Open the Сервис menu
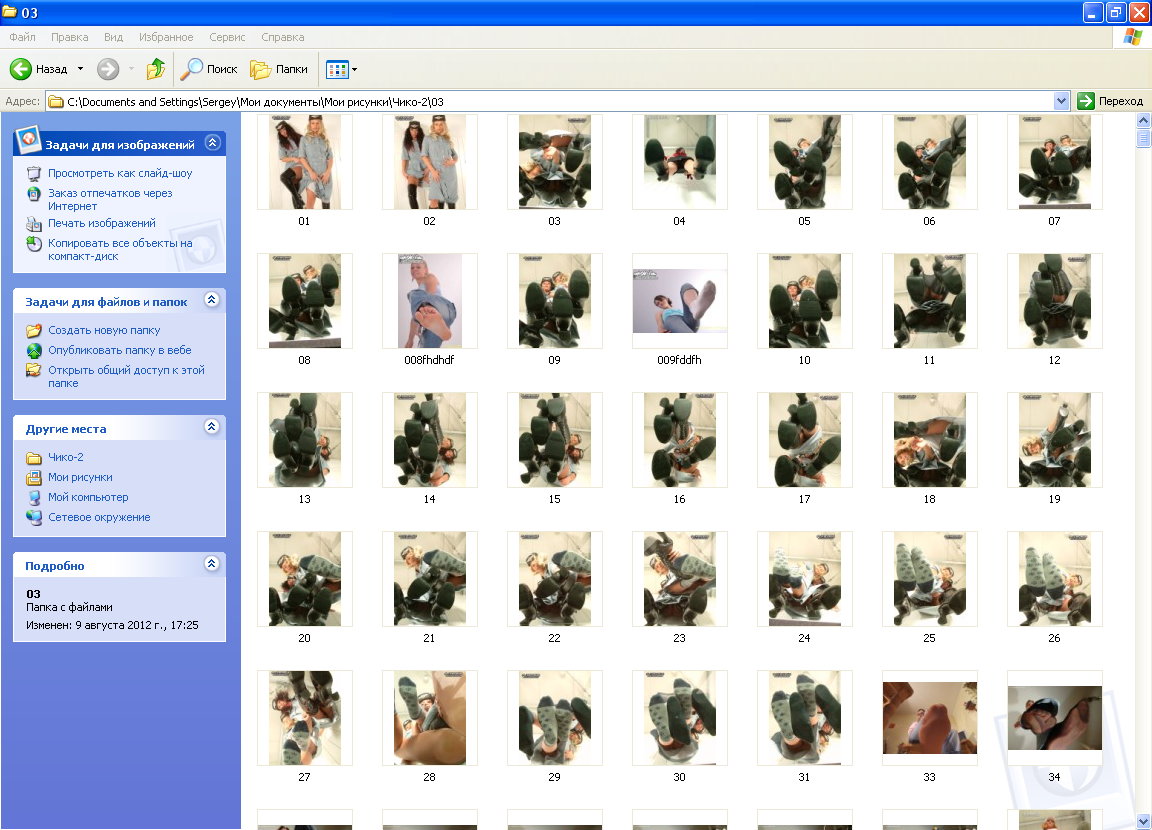The image size is (1152, 830). pos(227,37)
